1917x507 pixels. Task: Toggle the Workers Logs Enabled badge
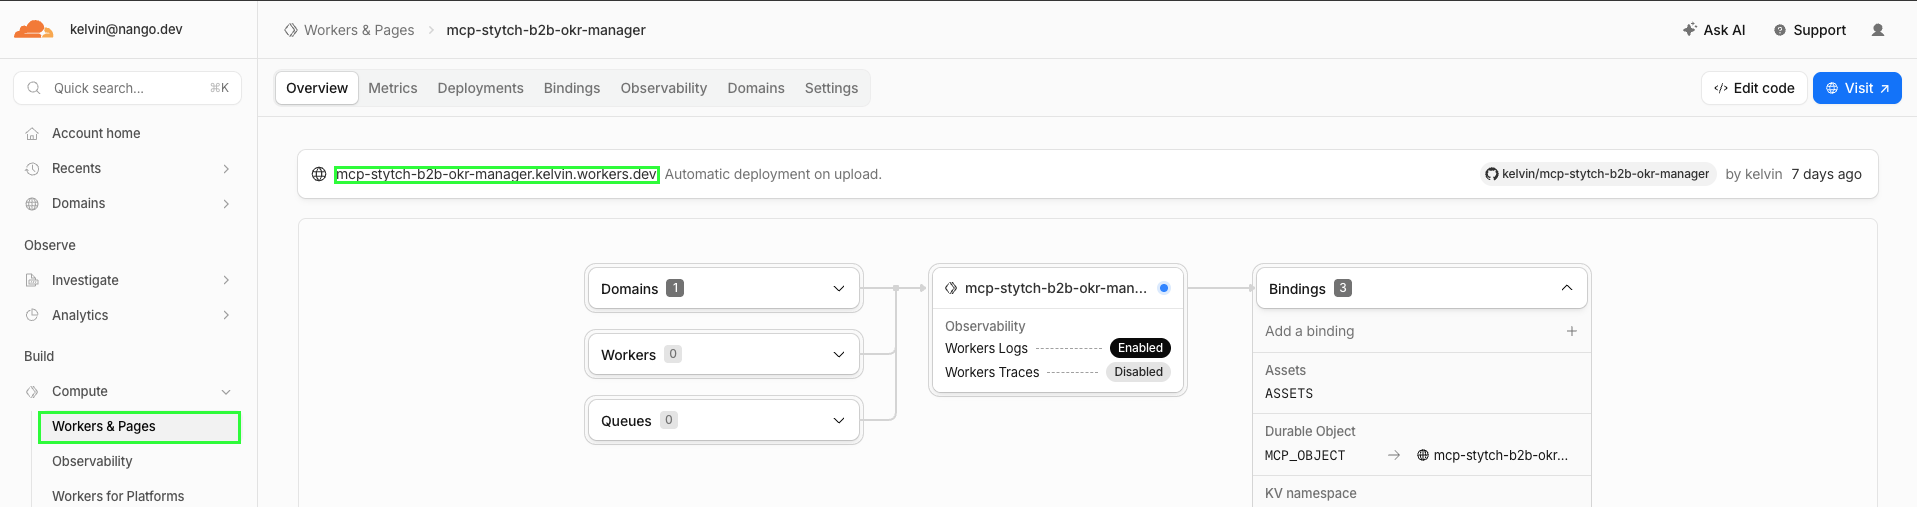1140,348
